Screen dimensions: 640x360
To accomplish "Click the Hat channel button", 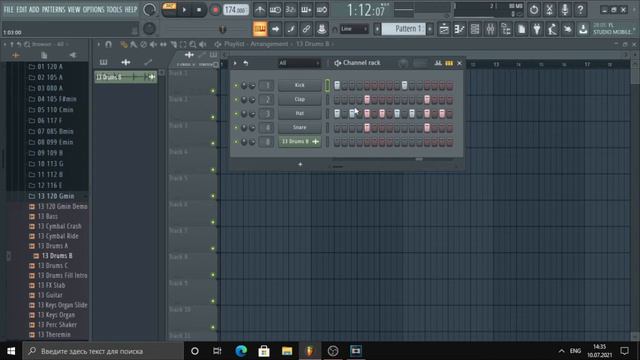I will [x=300, y=113].
